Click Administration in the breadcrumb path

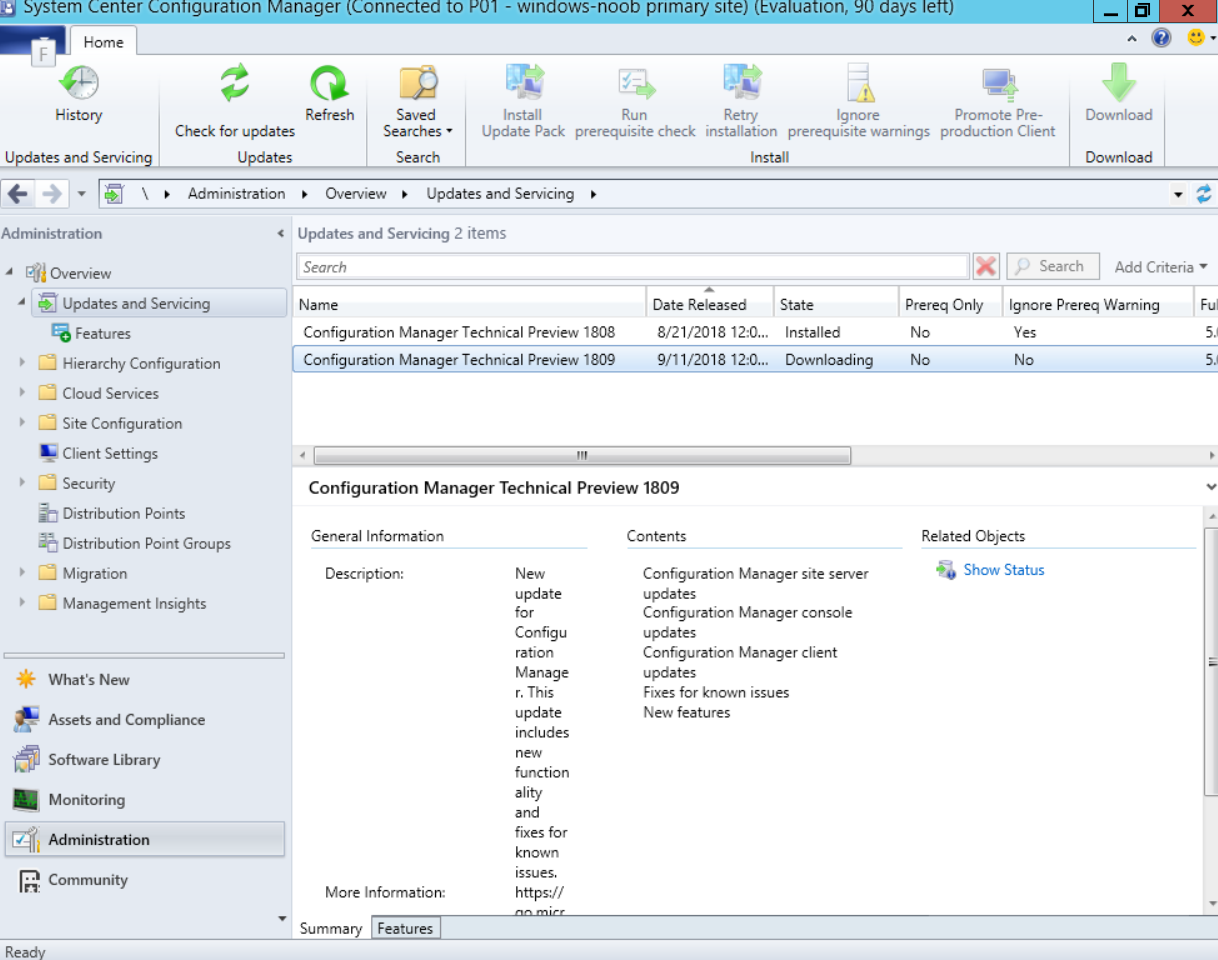[236, 194]
